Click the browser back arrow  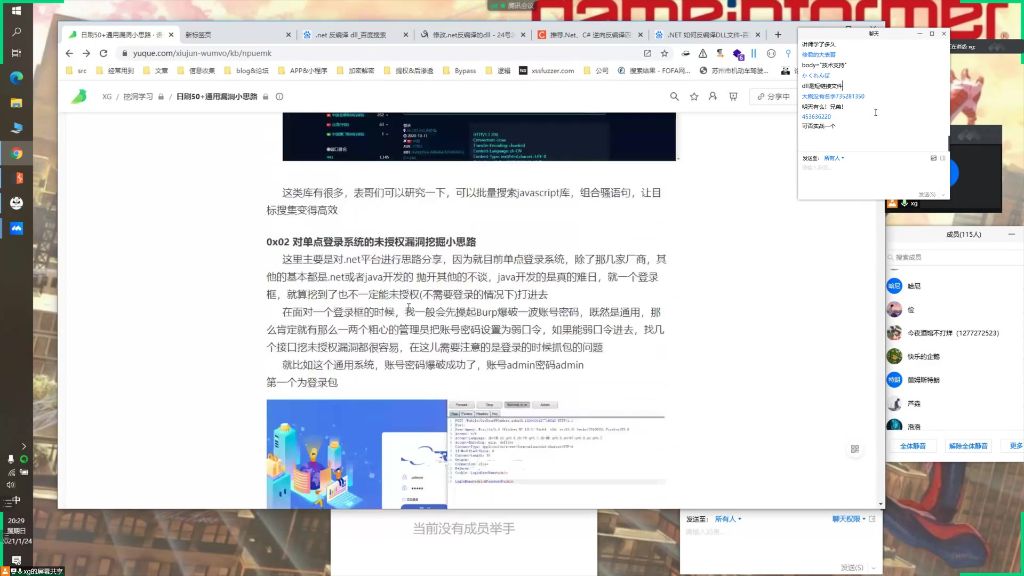click(70, 53)
